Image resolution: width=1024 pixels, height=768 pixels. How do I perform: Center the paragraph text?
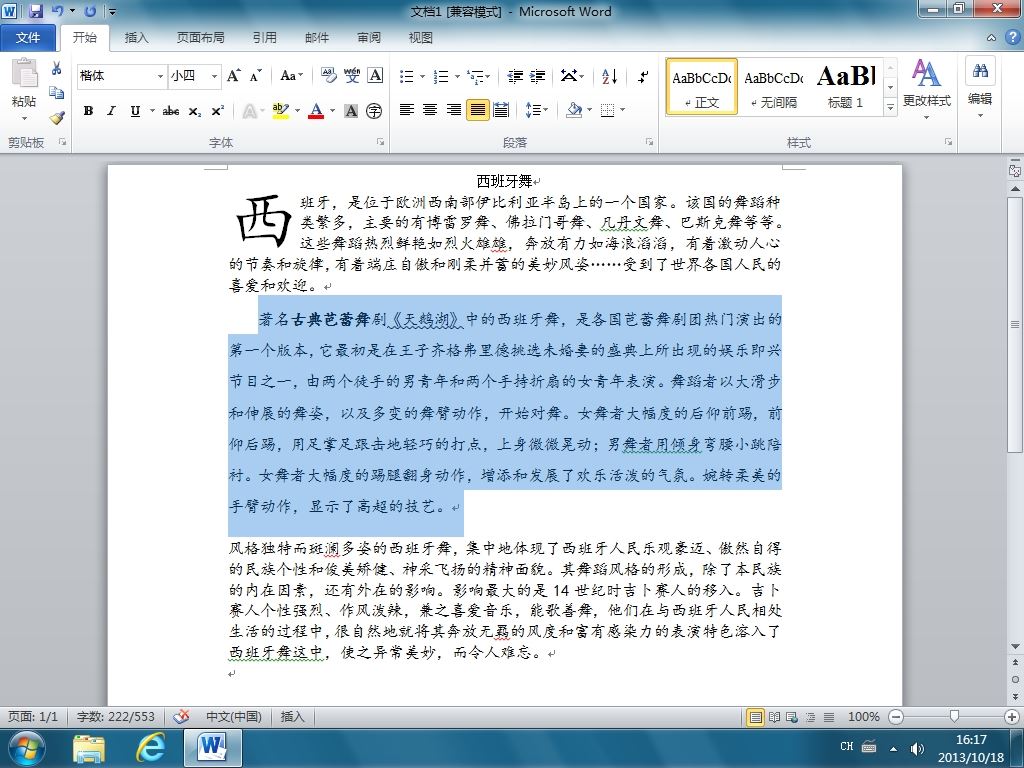pyautogui.click(x=430, y=110)
